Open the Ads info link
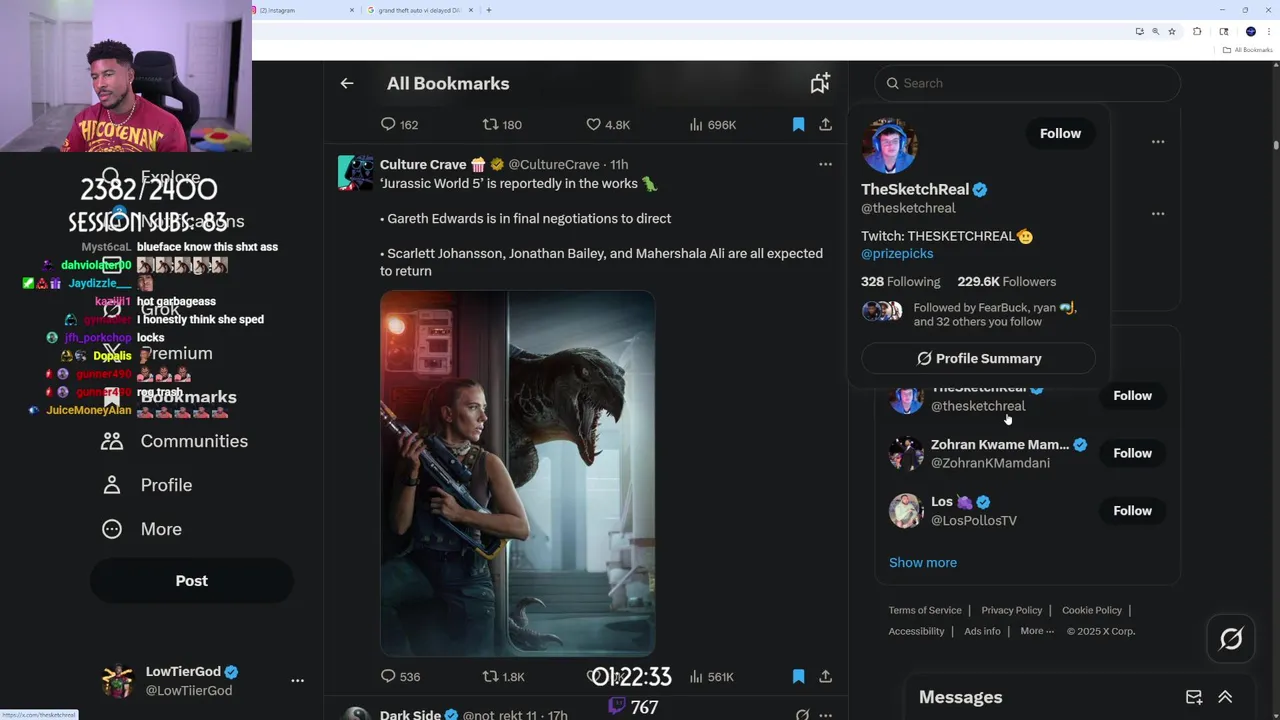 tap(982, 631)
